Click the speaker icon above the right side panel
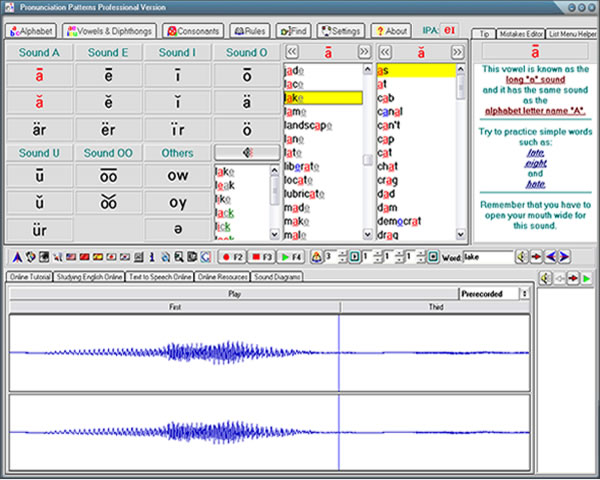 point(545,278)
